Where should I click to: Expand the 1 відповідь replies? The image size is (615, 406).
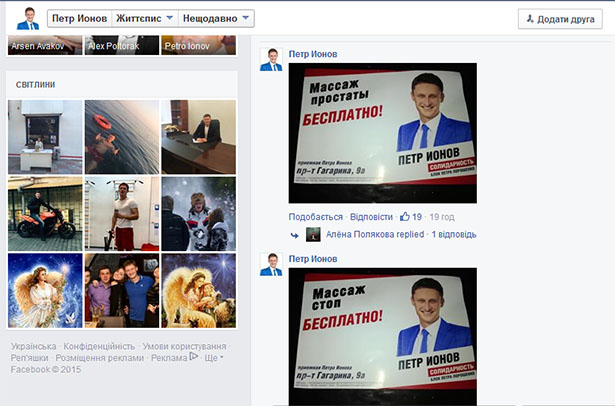454,235
